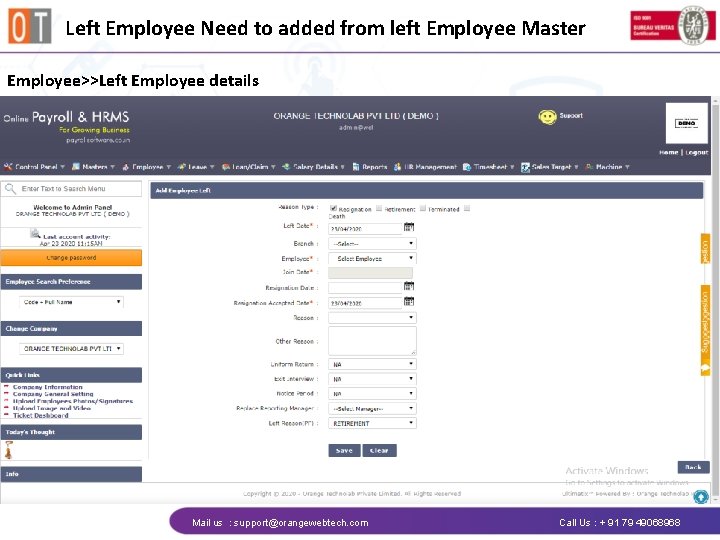Image resolution: width=720 pixels, height=540 pixels.
Task: Open the Change Company dropdown
Action: pos(72,349)
